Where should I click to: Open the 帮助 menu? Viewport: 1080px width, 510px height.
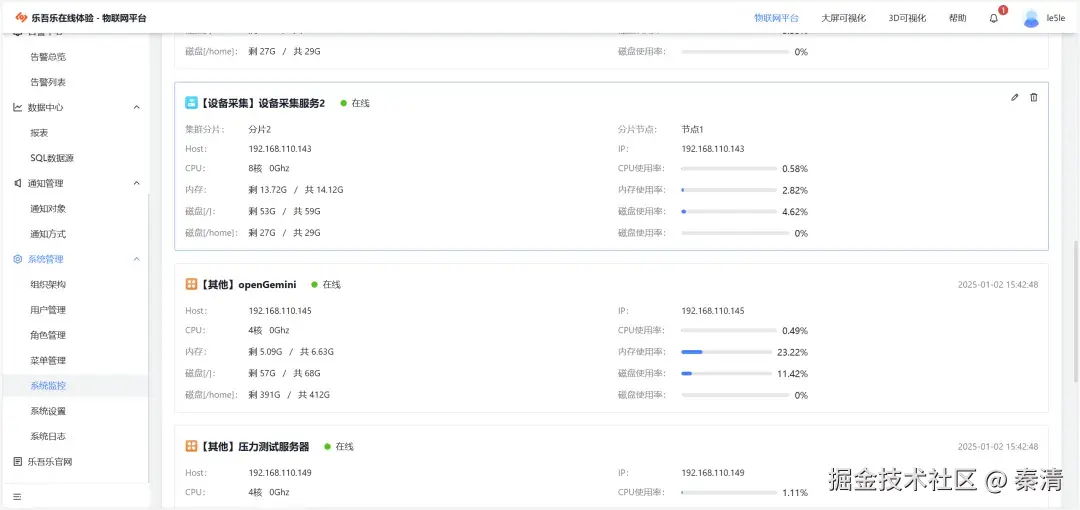click(957, 19)
